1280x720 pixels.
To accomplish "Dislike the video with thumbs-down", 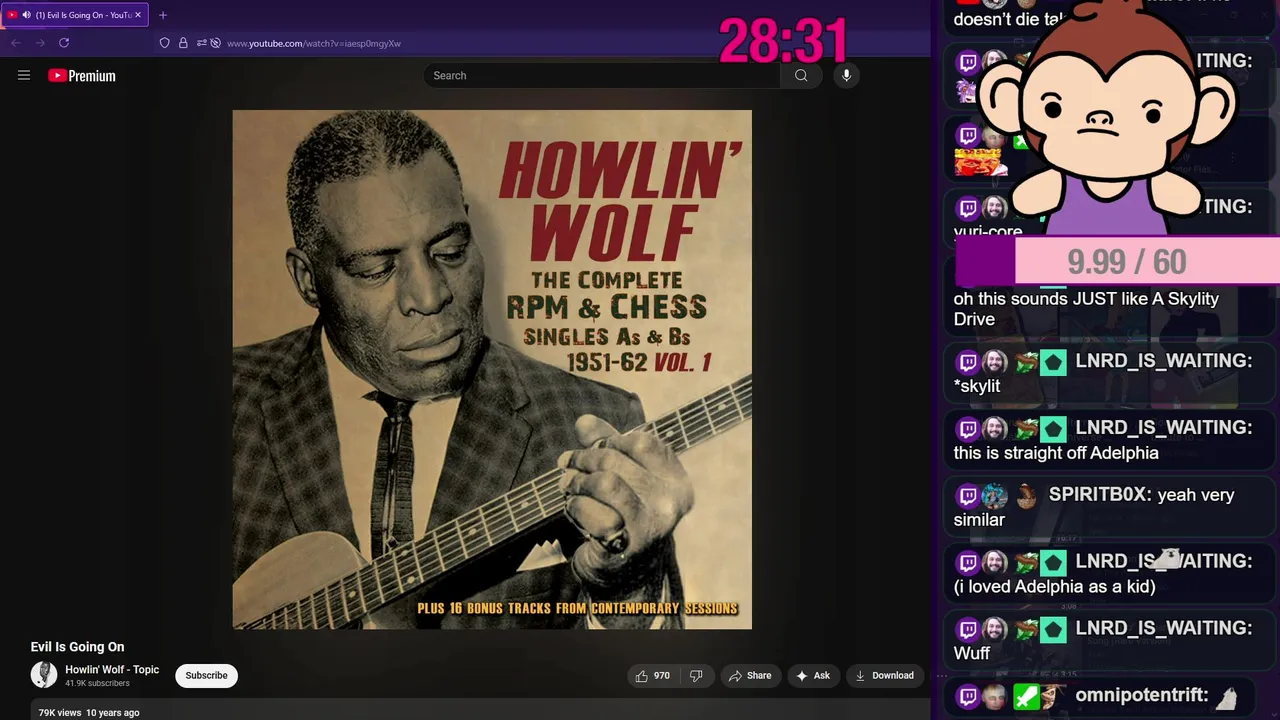I will tap(696, 676).
